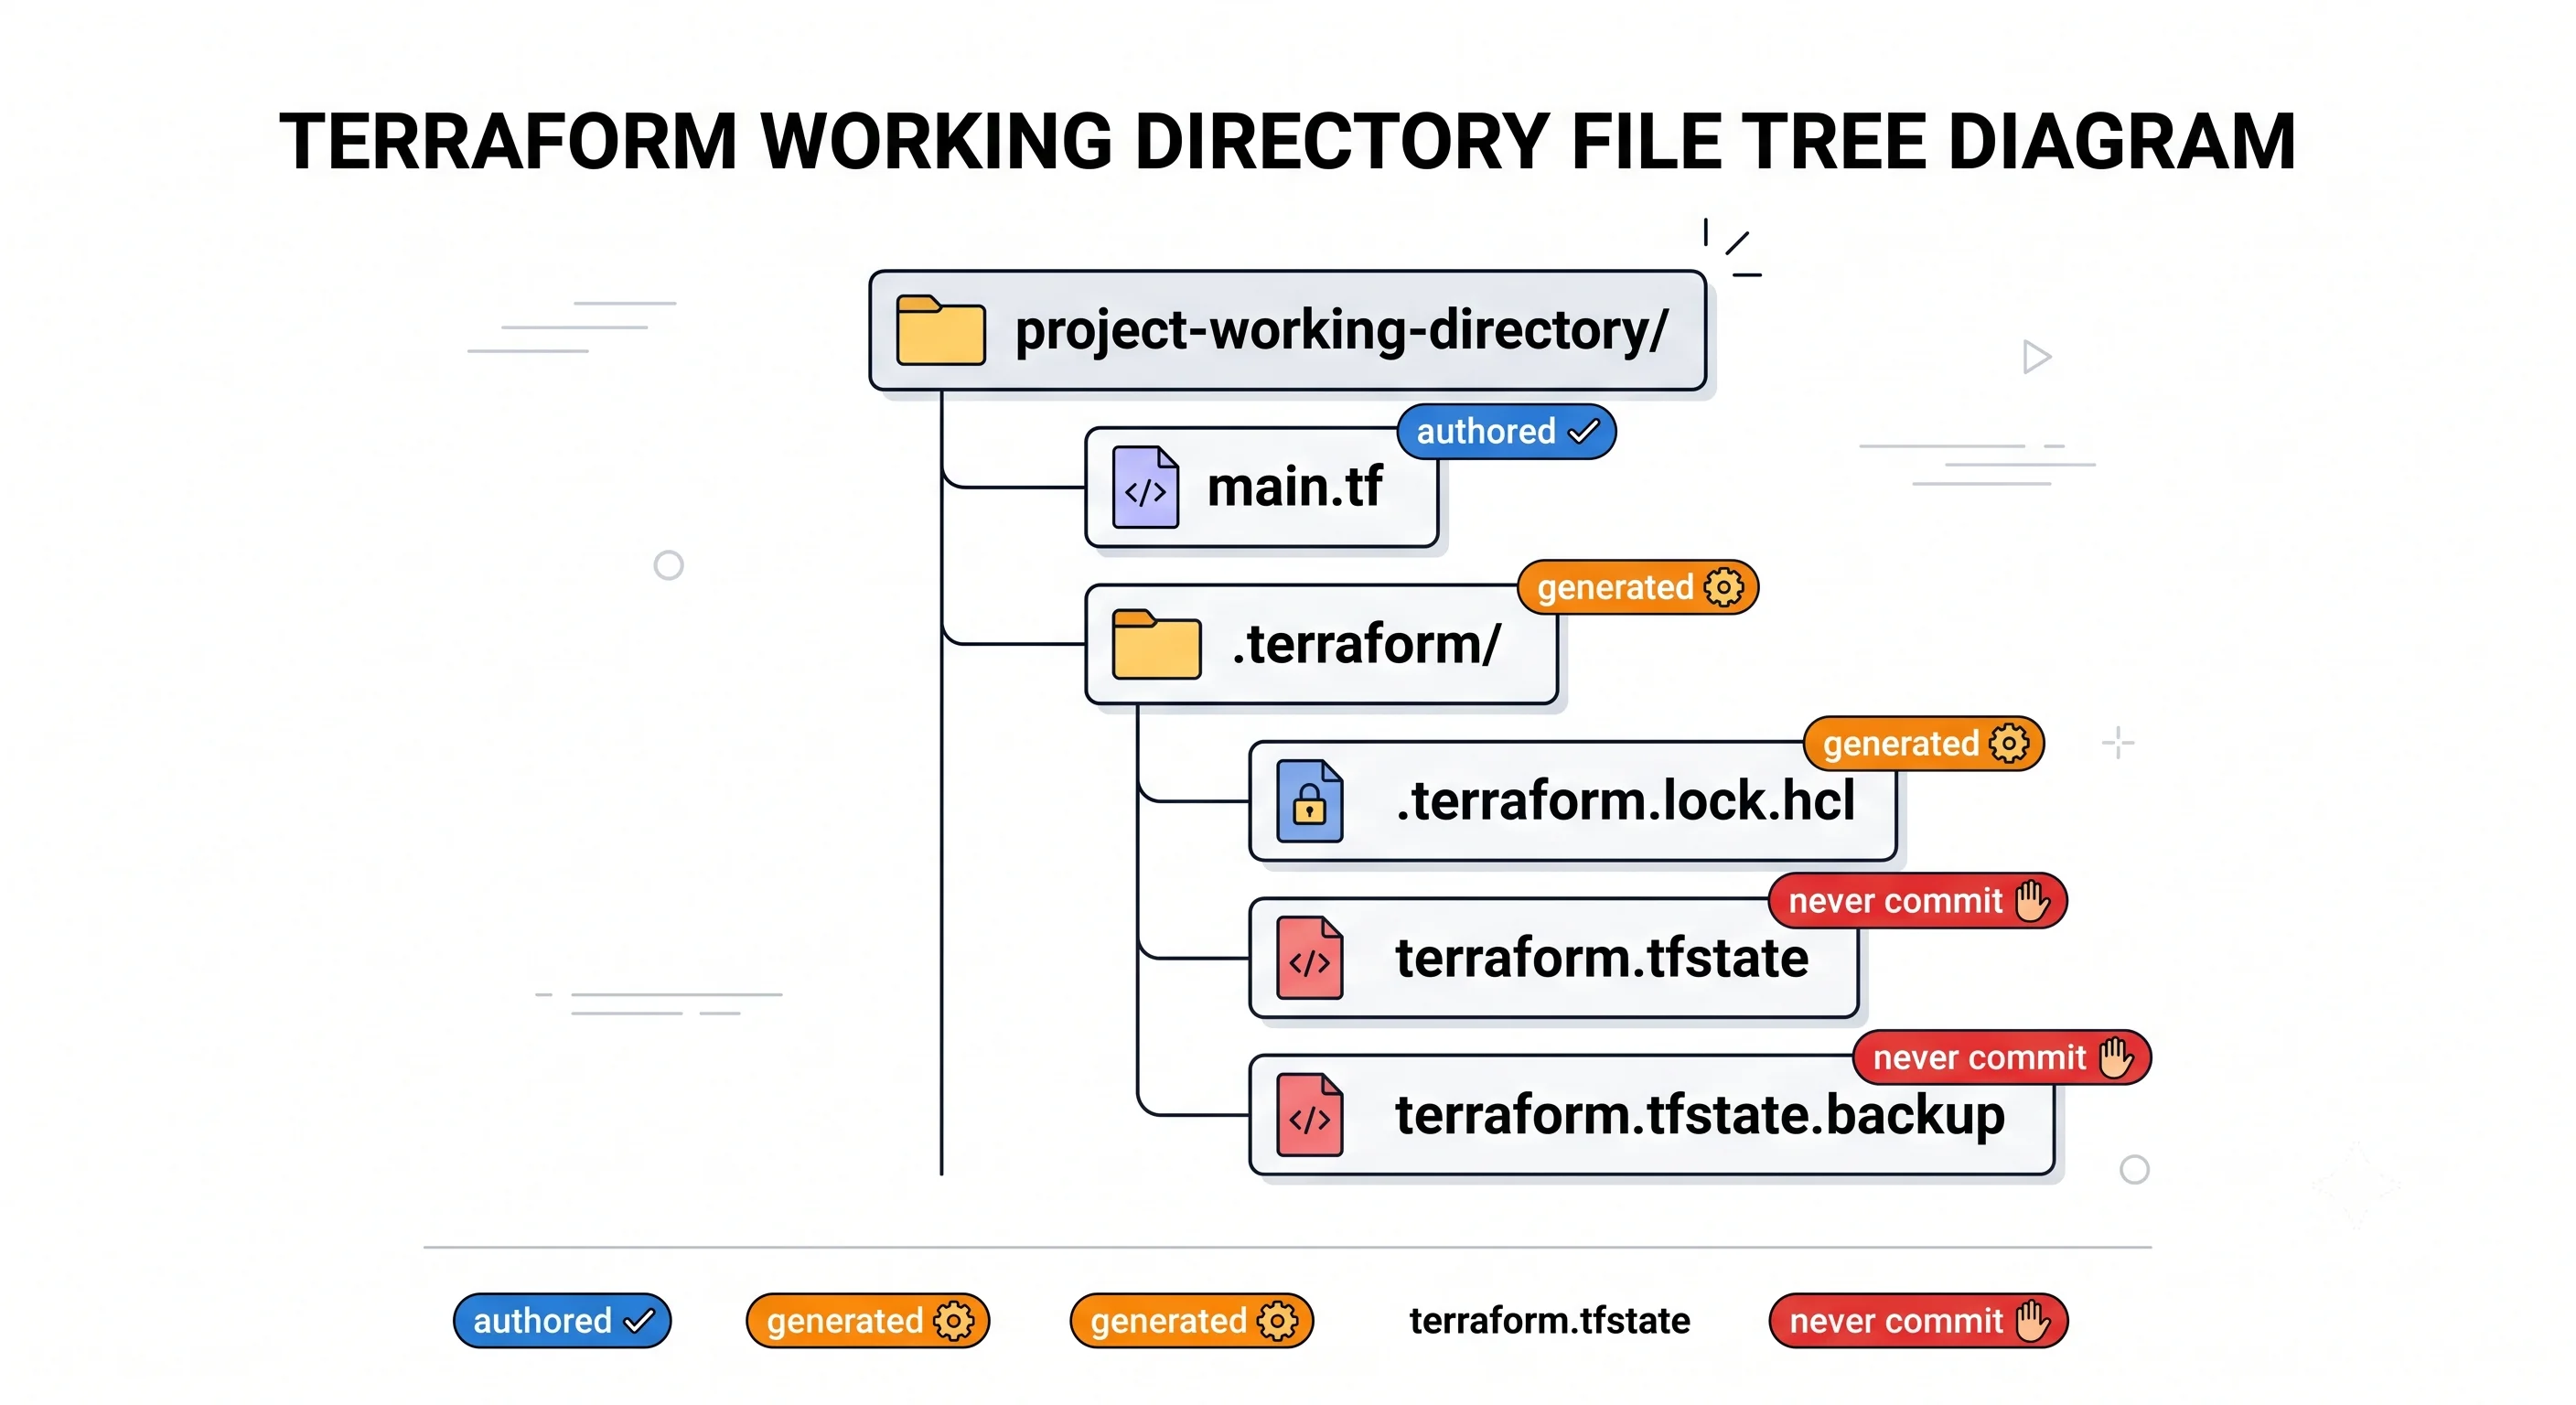This screenshot has height=1405, width=2576.
Task: Click the play triangle icon at right
Action: coord(2036,357)
